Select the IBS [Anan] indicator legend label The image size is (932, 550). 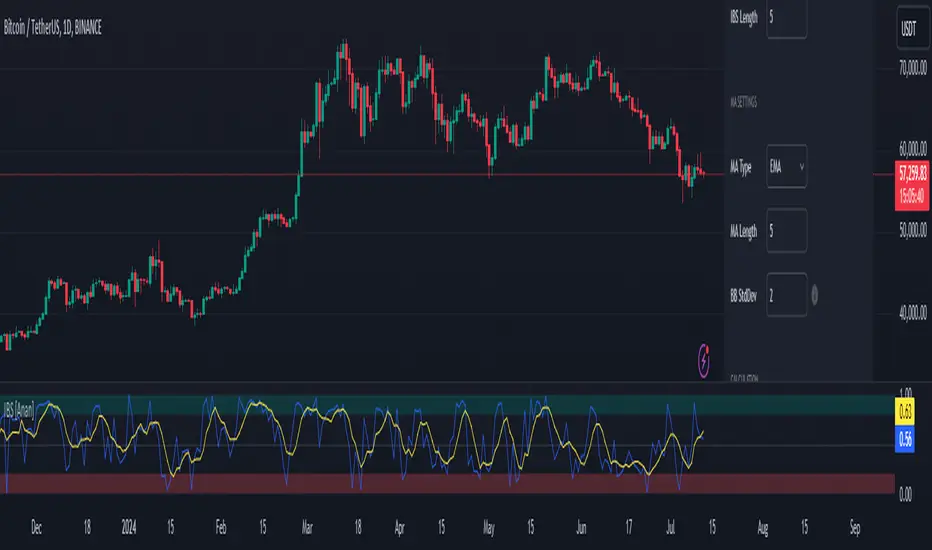click(x=19, y=410)
